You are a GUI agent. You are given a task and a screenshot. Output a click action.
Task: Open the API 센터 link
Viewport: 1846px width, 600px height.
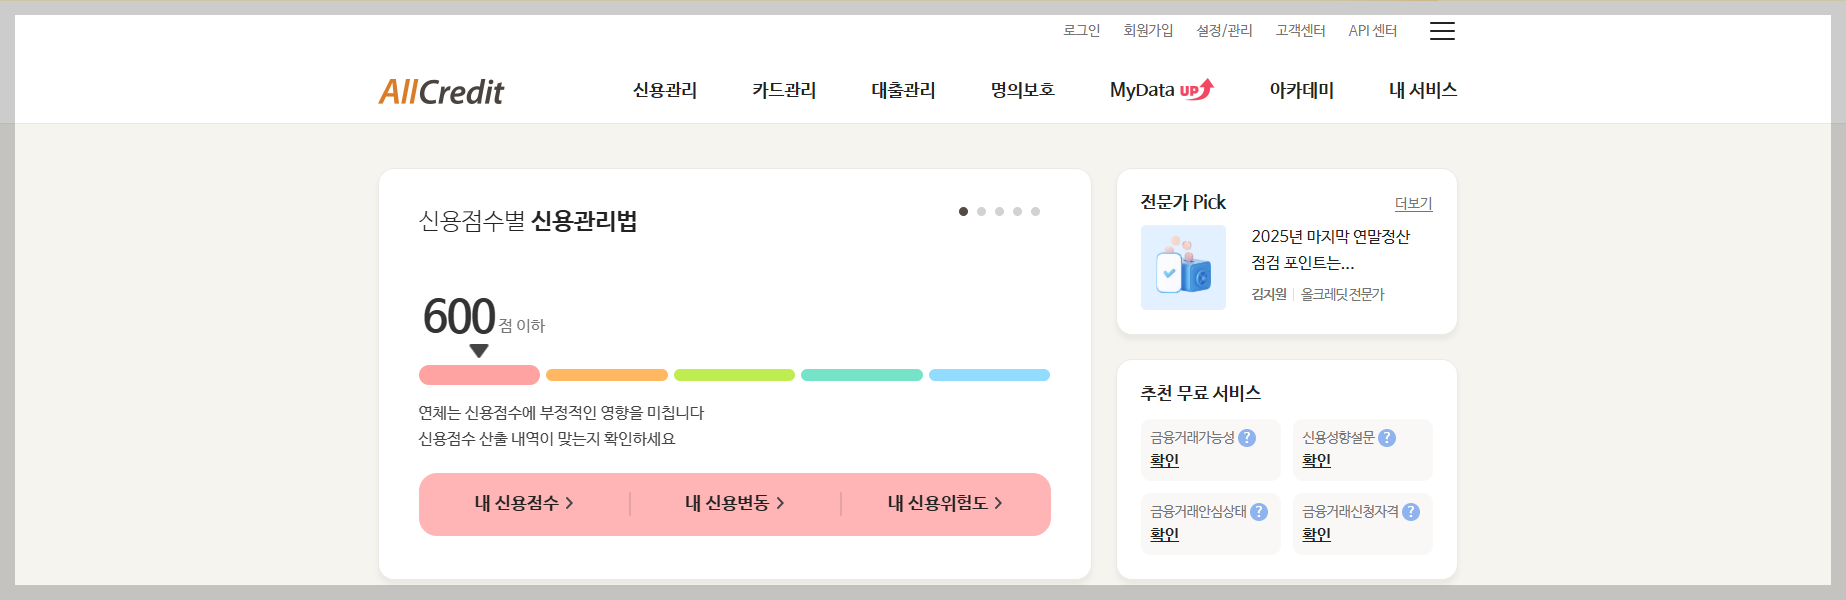coord(1372,31)
